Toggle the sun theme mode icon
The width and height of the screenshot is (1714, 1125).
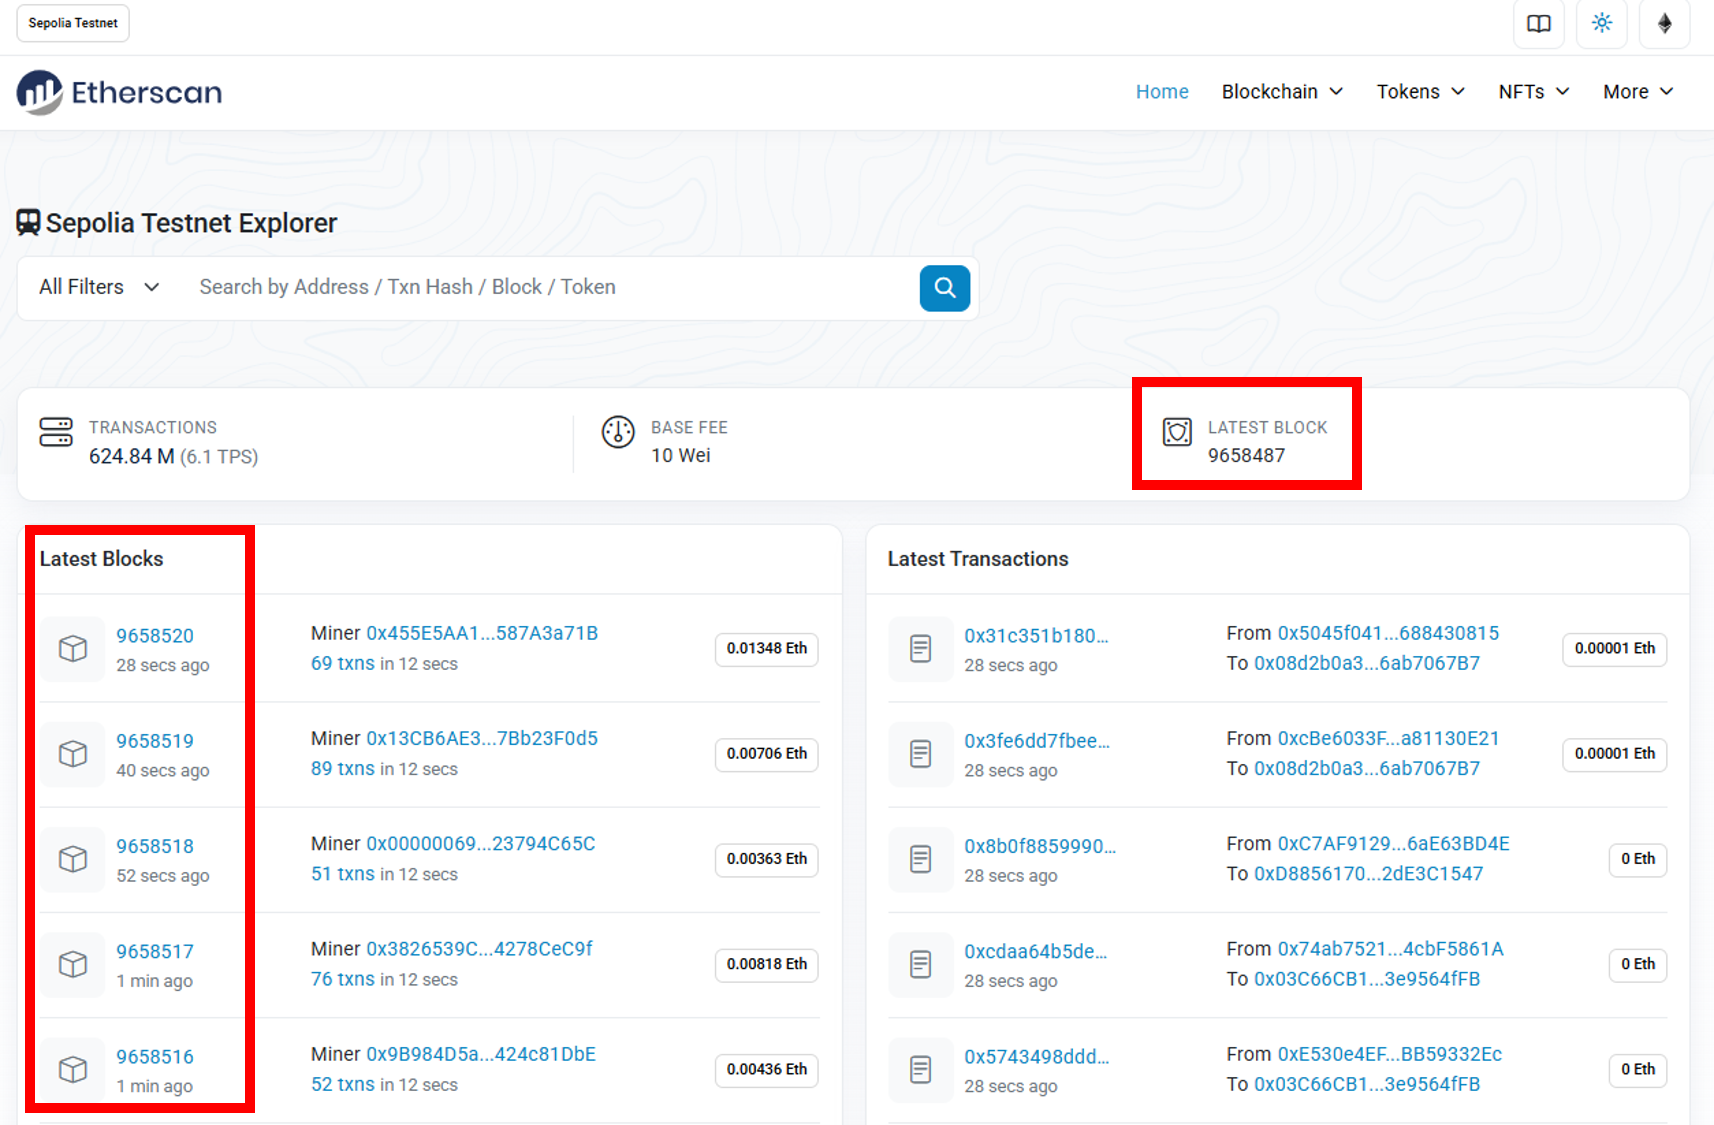[1601, 23]
